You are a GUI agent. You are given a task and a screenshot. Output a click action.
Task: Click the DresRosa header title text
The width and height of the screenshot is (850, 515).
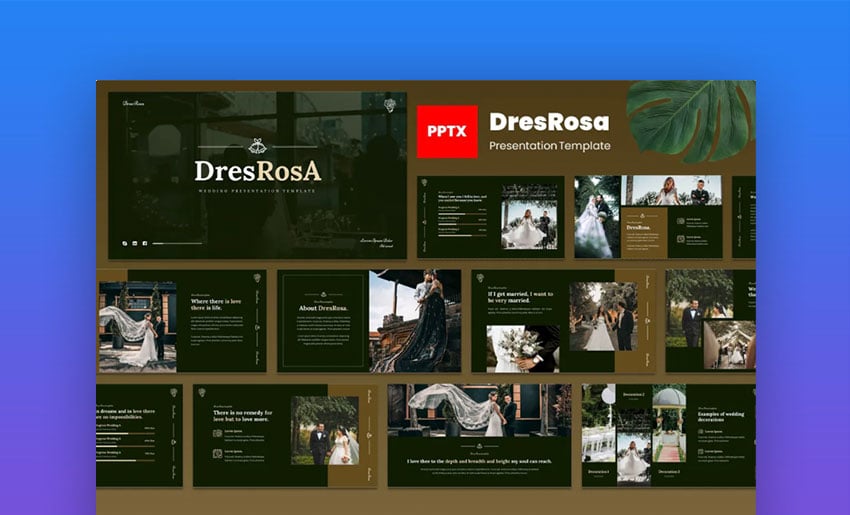pyautogui.click(x=548, y=123)
